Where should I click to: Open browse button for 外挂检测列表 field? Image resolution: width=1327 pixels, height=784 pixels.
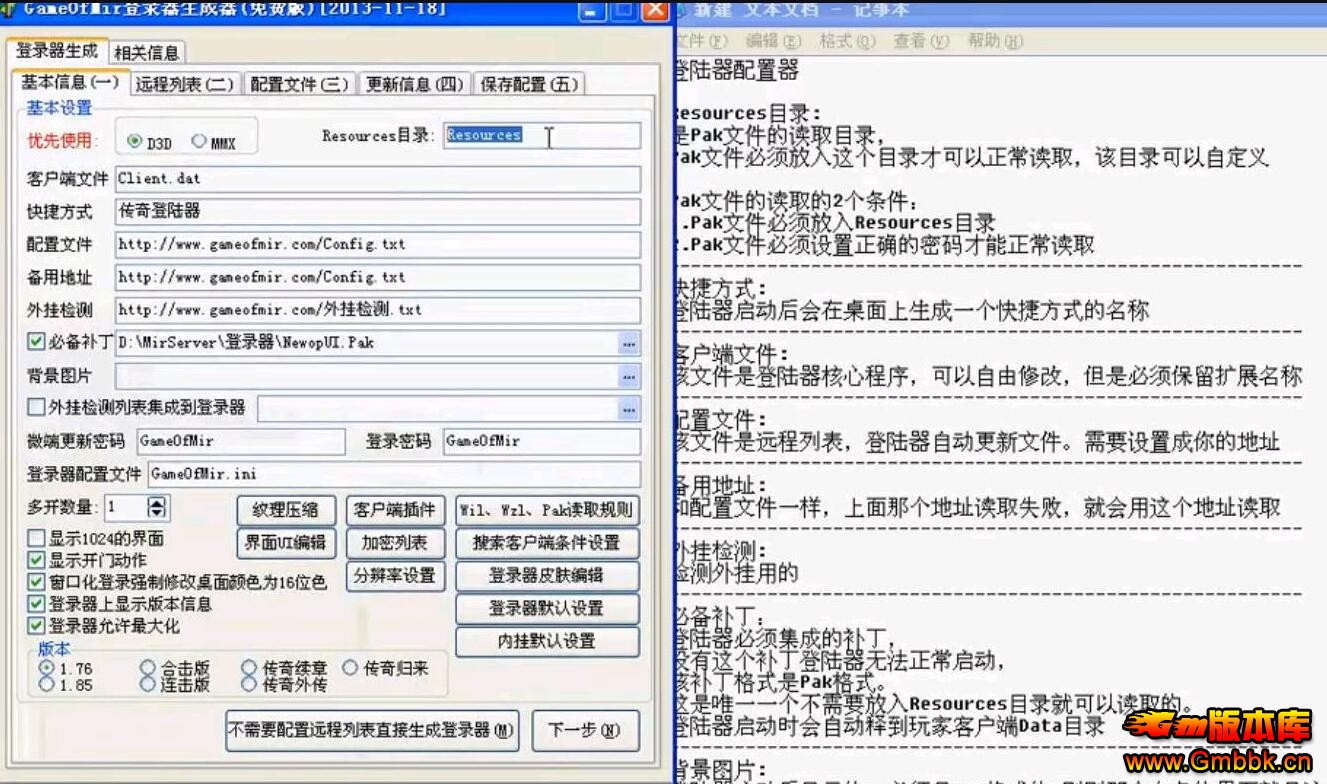[628, 408]
